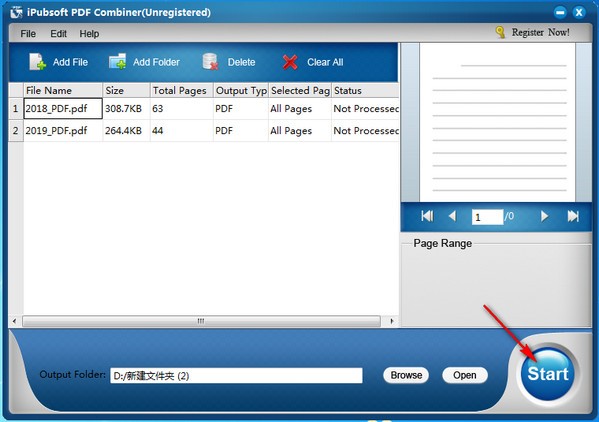Click the Add Folder toolbar button
Image resolution: width=599 pixels, height=422 pixels.
point(144,62)
